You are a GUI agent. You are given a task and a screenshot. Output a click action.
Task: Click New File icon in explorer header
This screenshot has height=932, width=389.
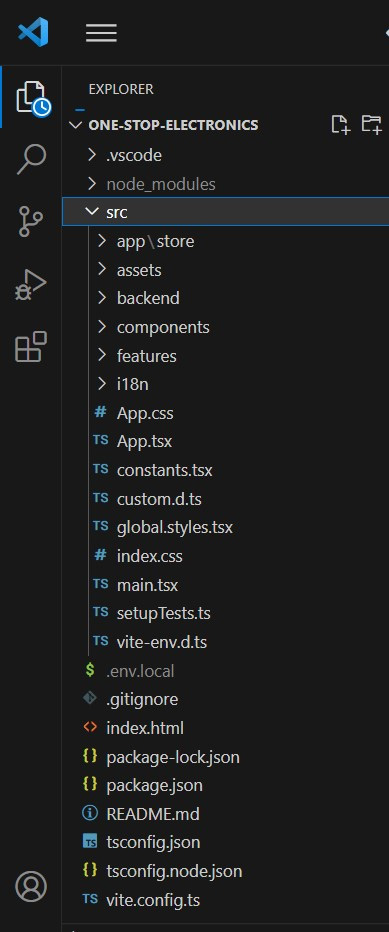pyautogui.click(x=340, y=125)
